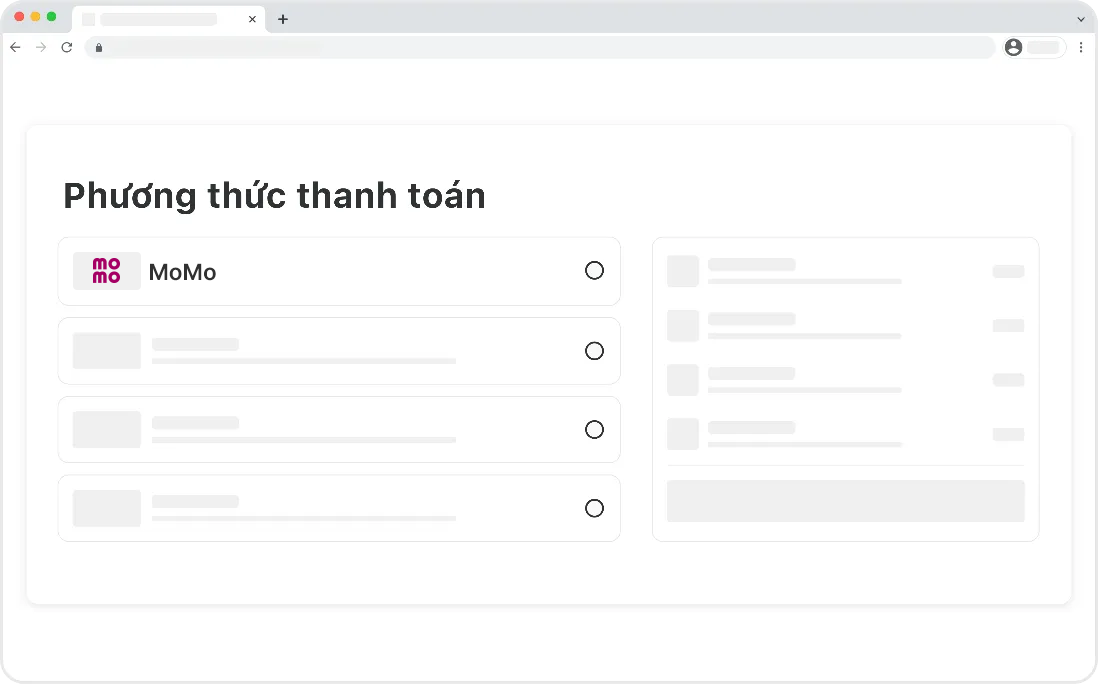Click the first item thumbnail in summary panel

[683, 271]
